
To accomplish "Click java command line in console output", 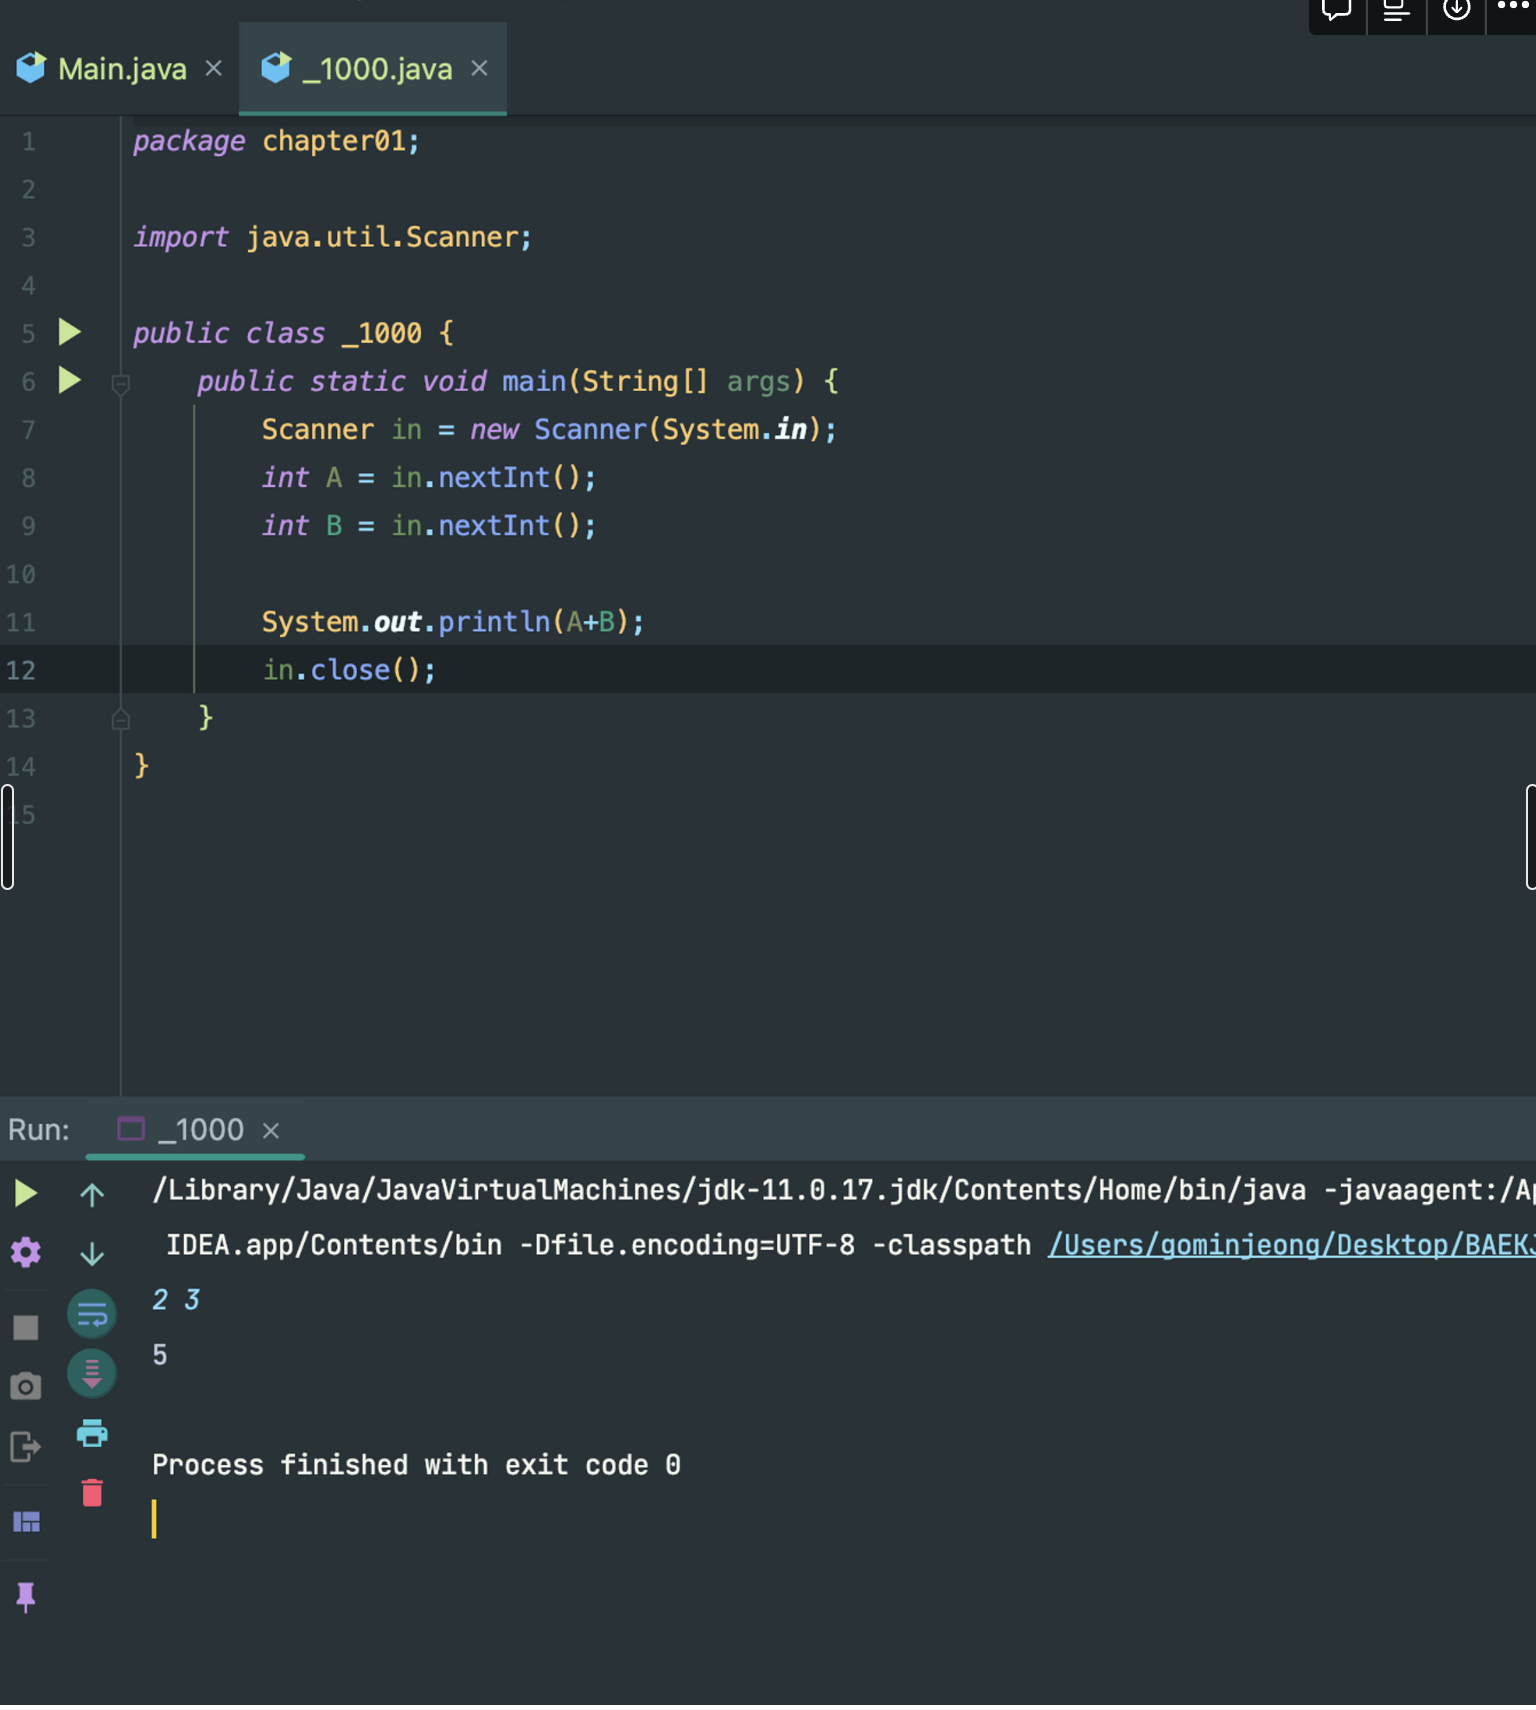I will pos(843,1190).
